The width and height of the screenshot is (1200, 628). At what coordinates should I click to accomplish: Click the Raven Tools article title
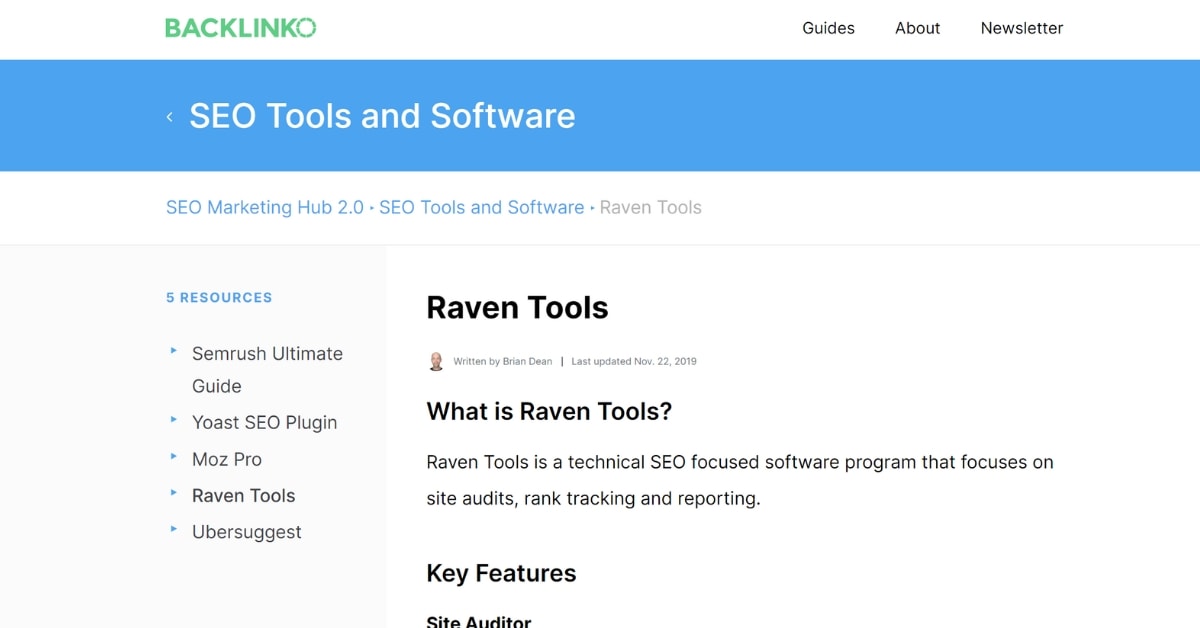[x=517, y=307]
